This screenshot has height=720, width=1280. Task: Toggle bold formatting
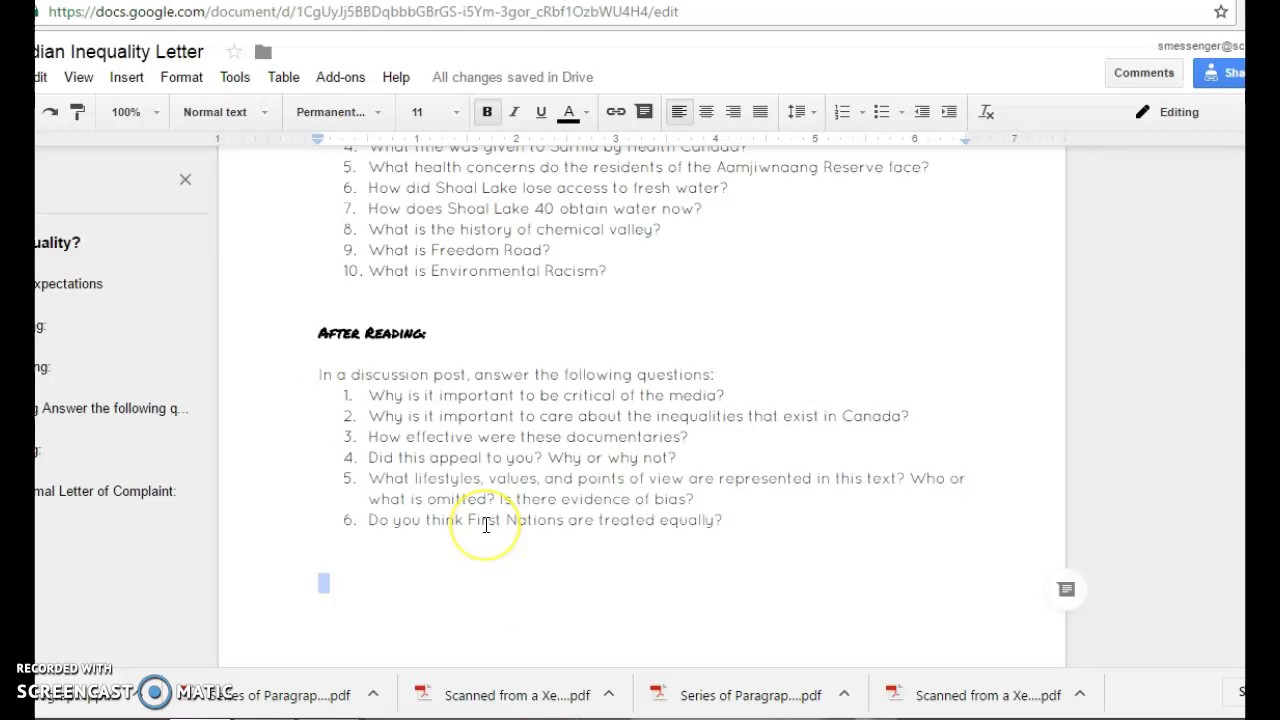click(487, 112)
